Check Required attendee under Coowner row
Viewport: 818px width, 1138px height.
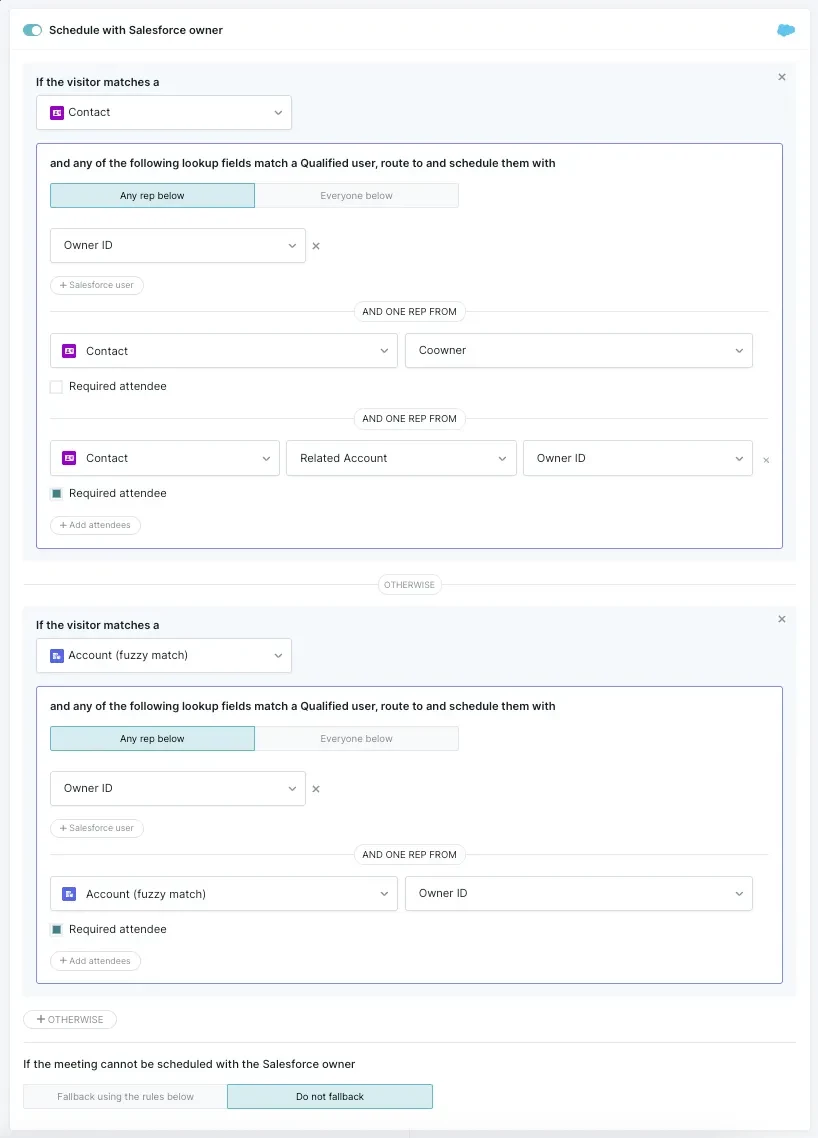(x=56, y=387)
